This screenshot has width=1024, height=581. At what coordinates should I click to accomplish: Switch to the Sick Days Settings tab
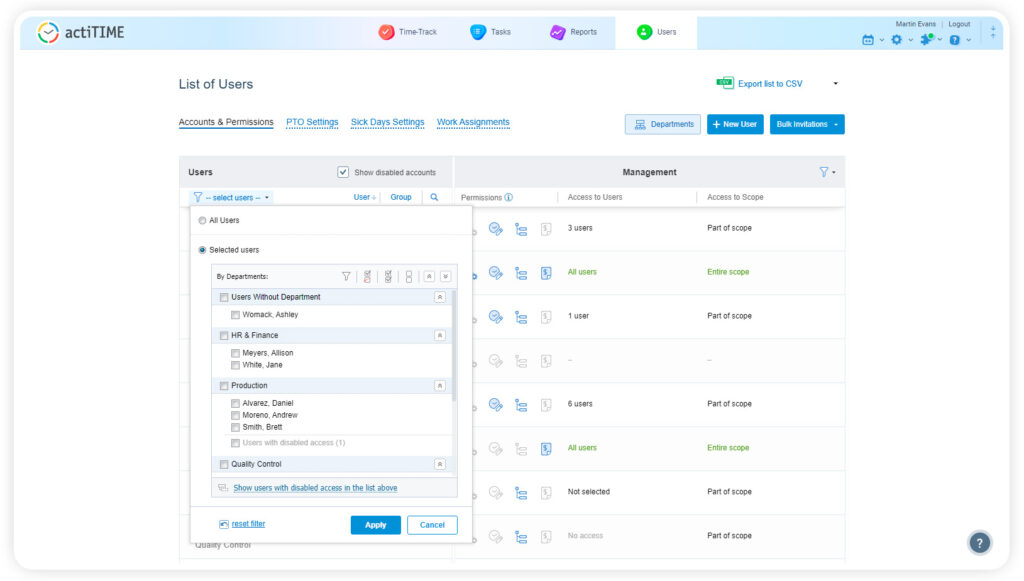[387, 122]
